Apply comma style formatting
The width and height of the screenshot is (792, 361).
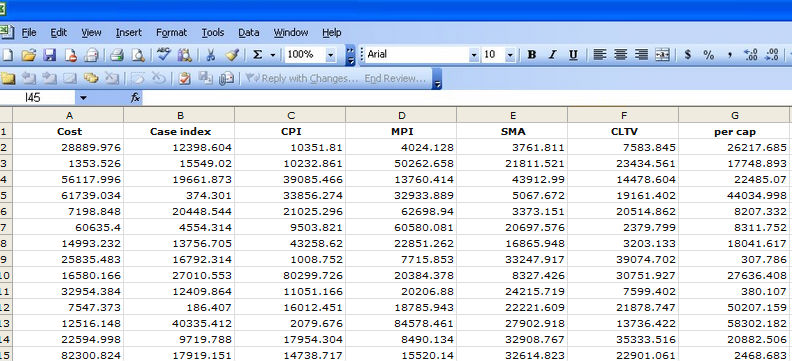729,55
